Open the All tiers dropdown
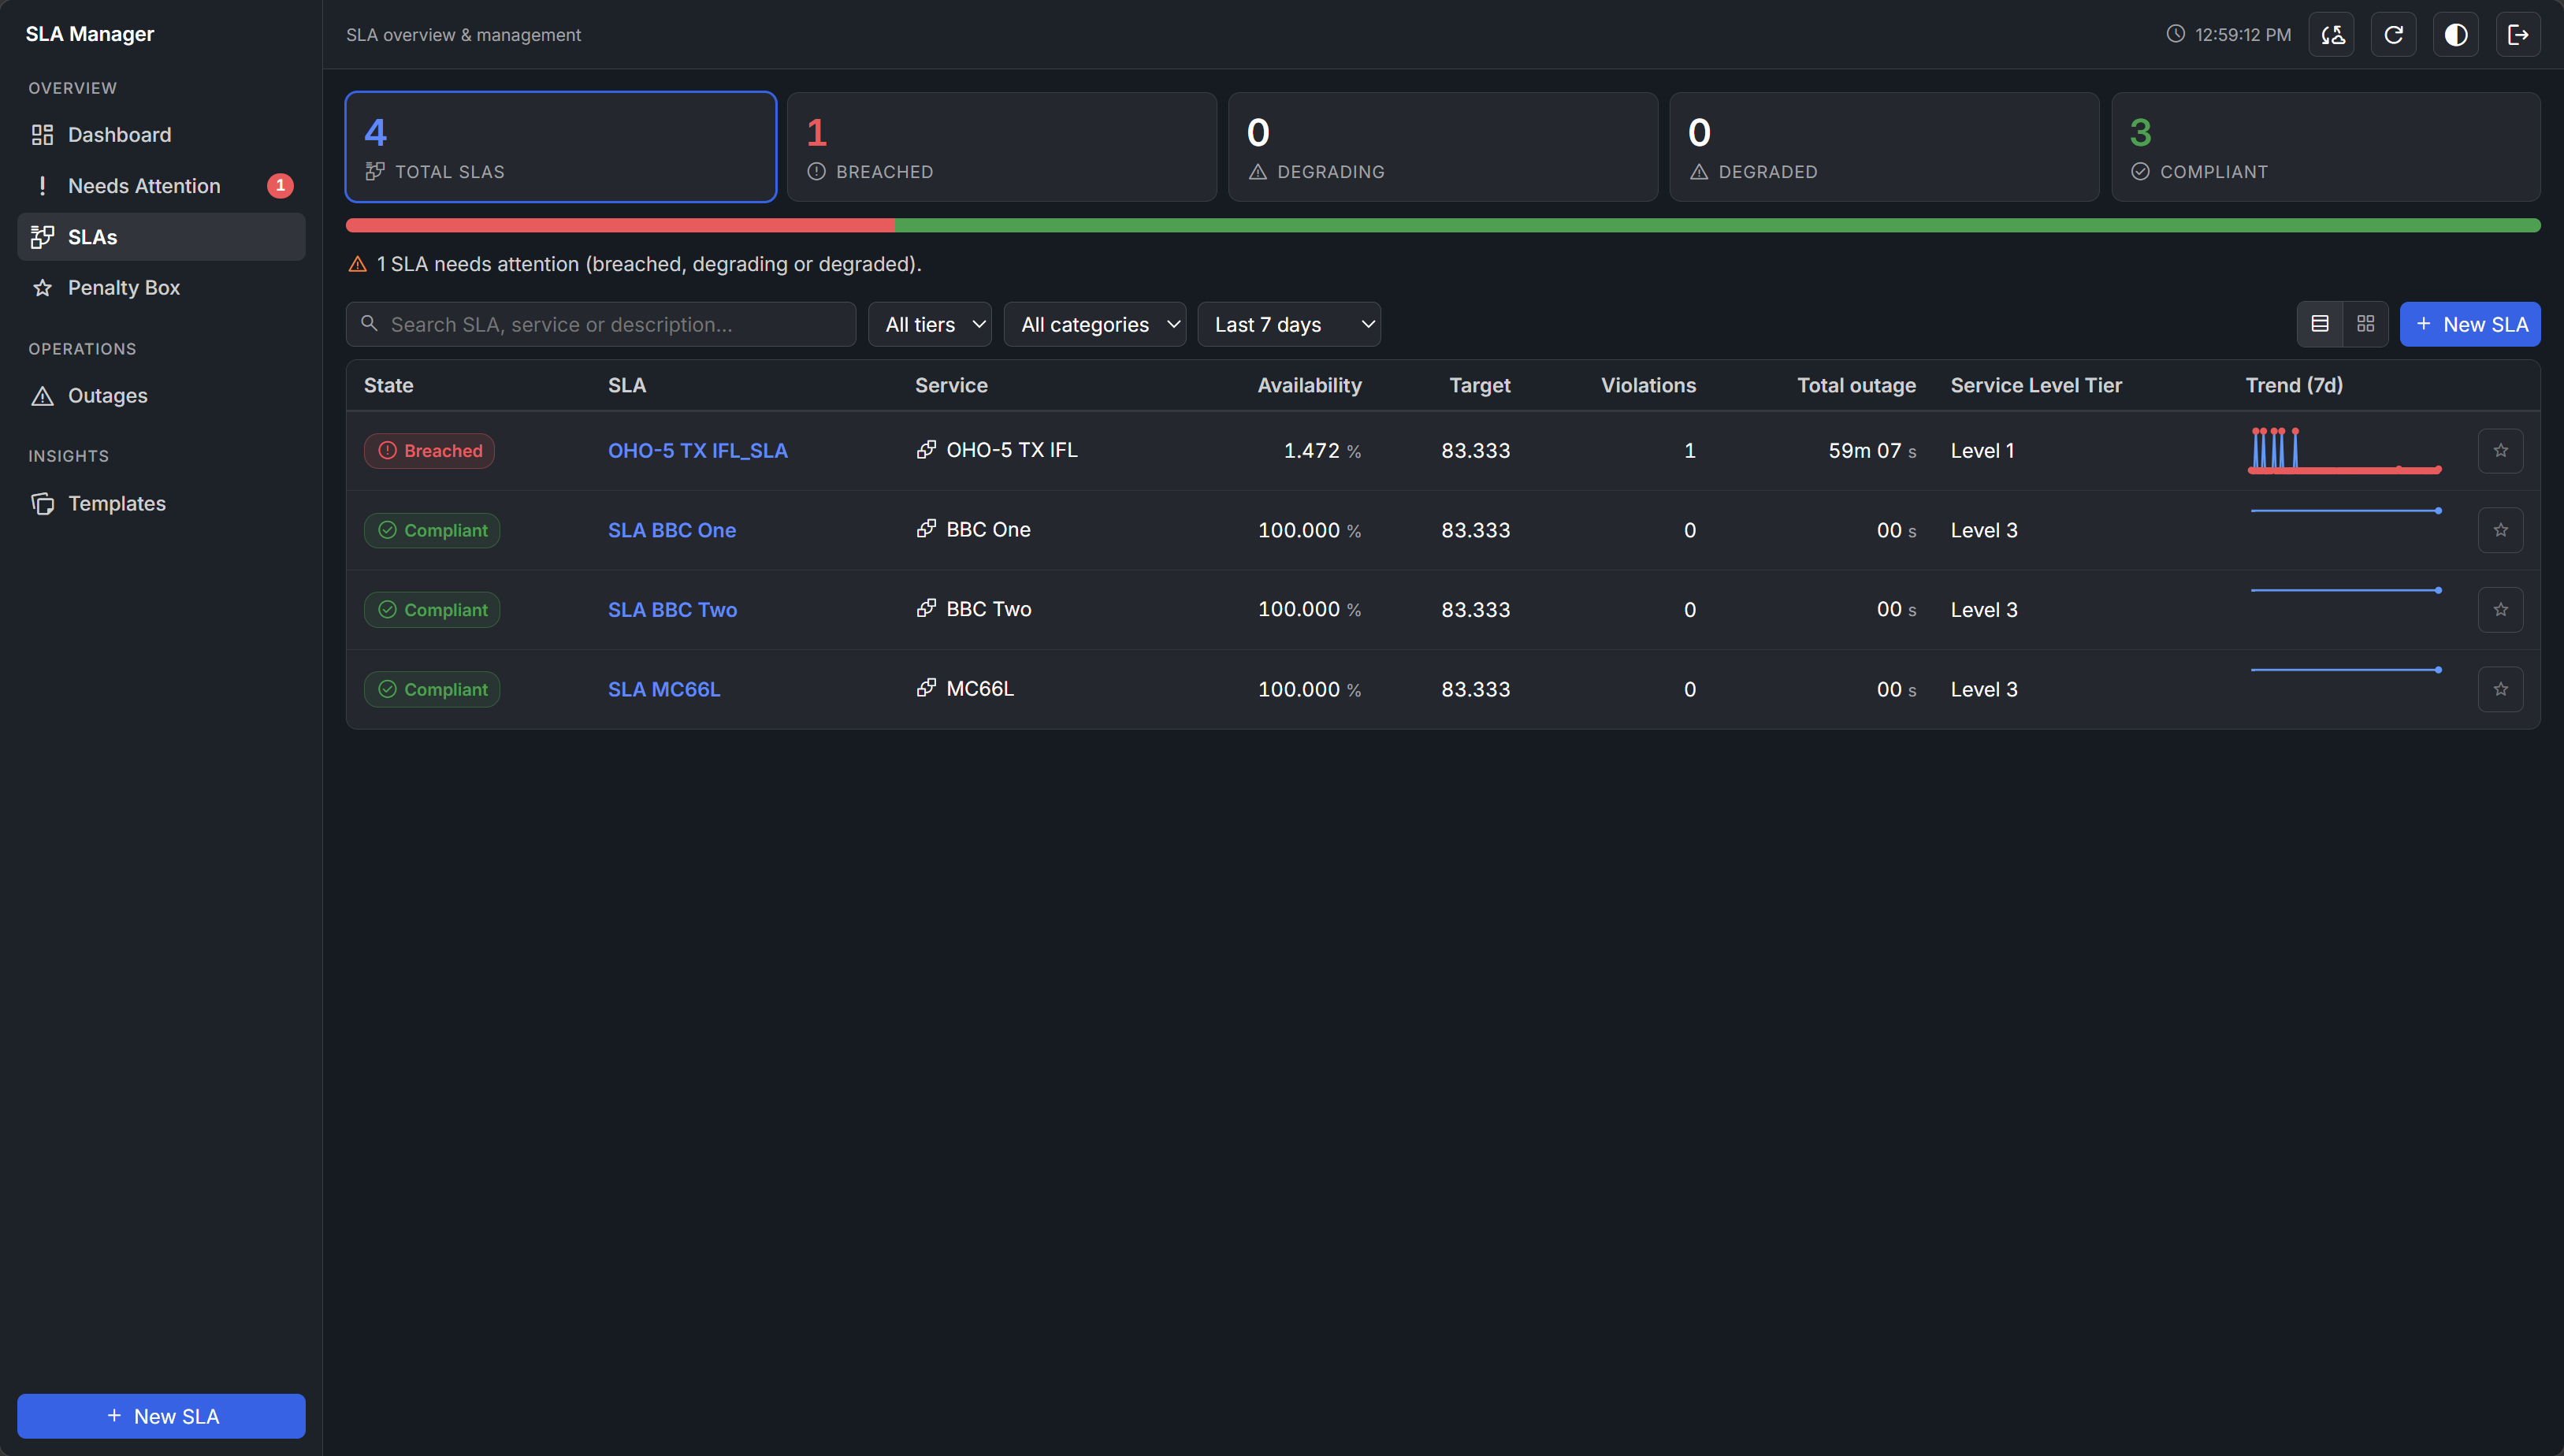Image resolution: width=2564 pixels, height=1456 pixels. (x=930, y=324)
